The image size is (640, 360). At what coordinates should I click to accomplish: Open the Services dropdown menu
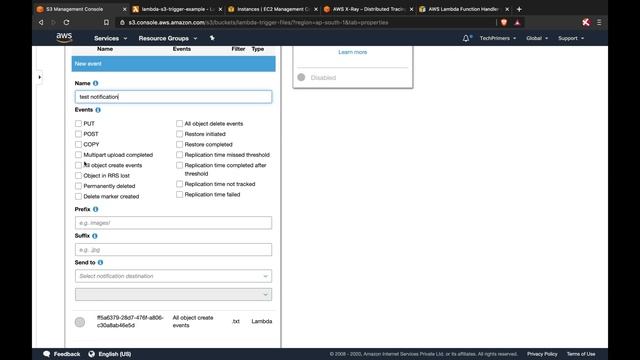pos(111,38)
